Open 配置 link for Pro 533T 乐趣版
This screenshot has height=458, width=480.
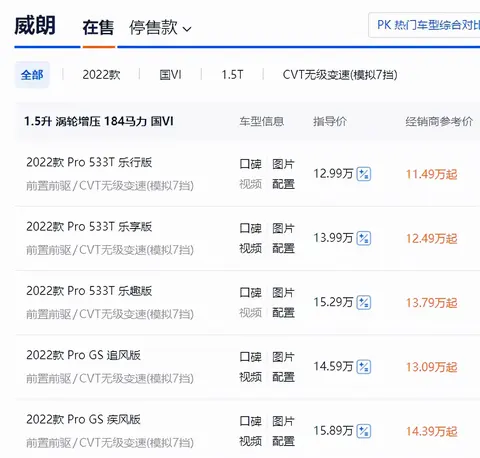pos(283,313)
